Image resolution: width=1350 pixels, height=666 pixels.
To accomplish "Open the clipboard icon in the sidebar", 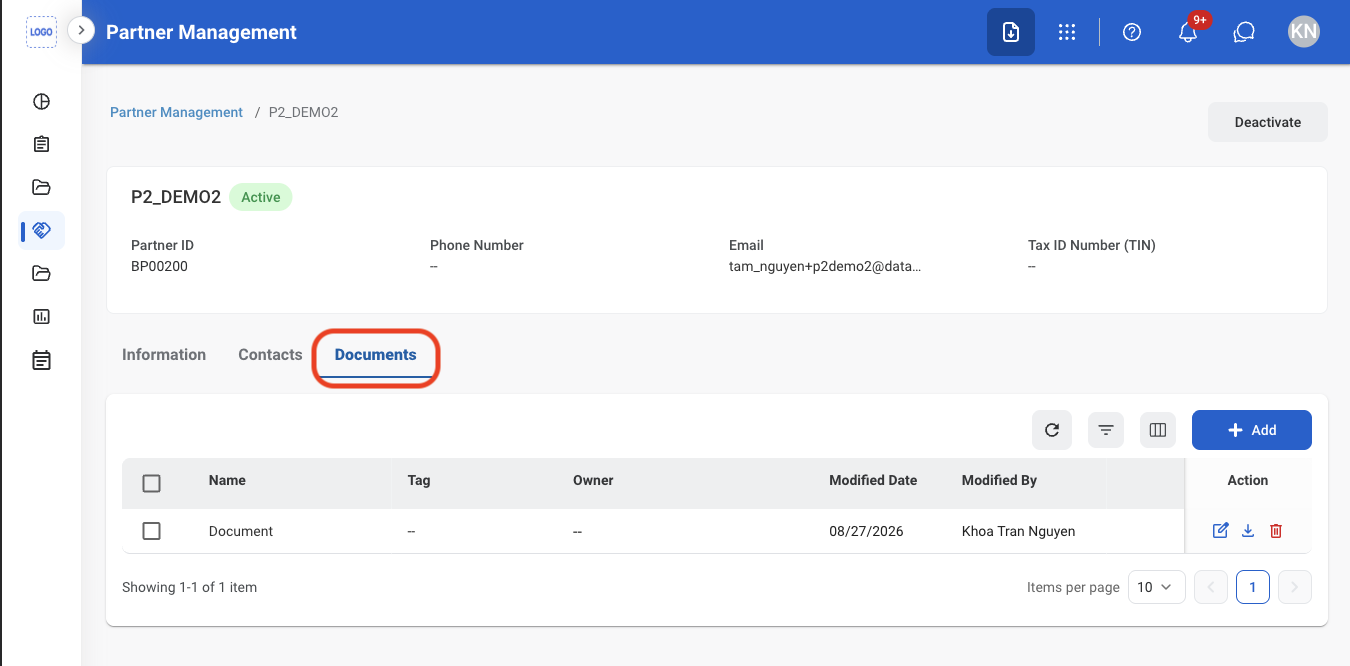I will point(41,144).
